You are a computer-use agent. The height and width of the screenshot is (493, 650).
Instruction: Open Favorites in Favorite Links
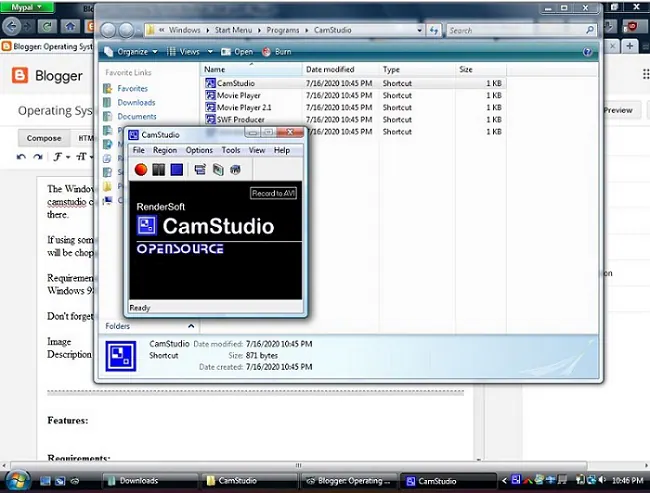(132, 88)
